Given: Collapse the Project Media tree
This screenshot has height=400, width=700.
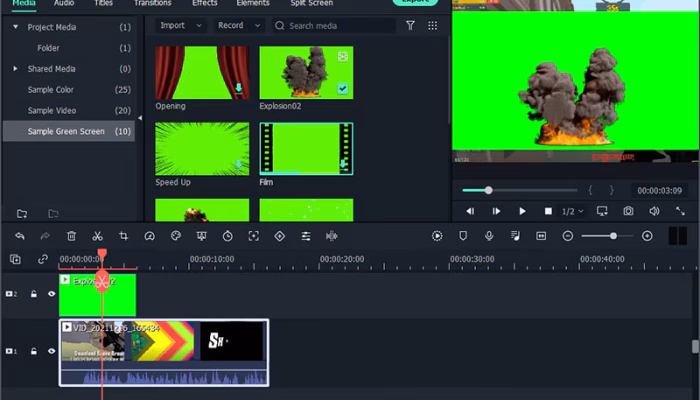Looking at the screenshot, I should point(16,27).
